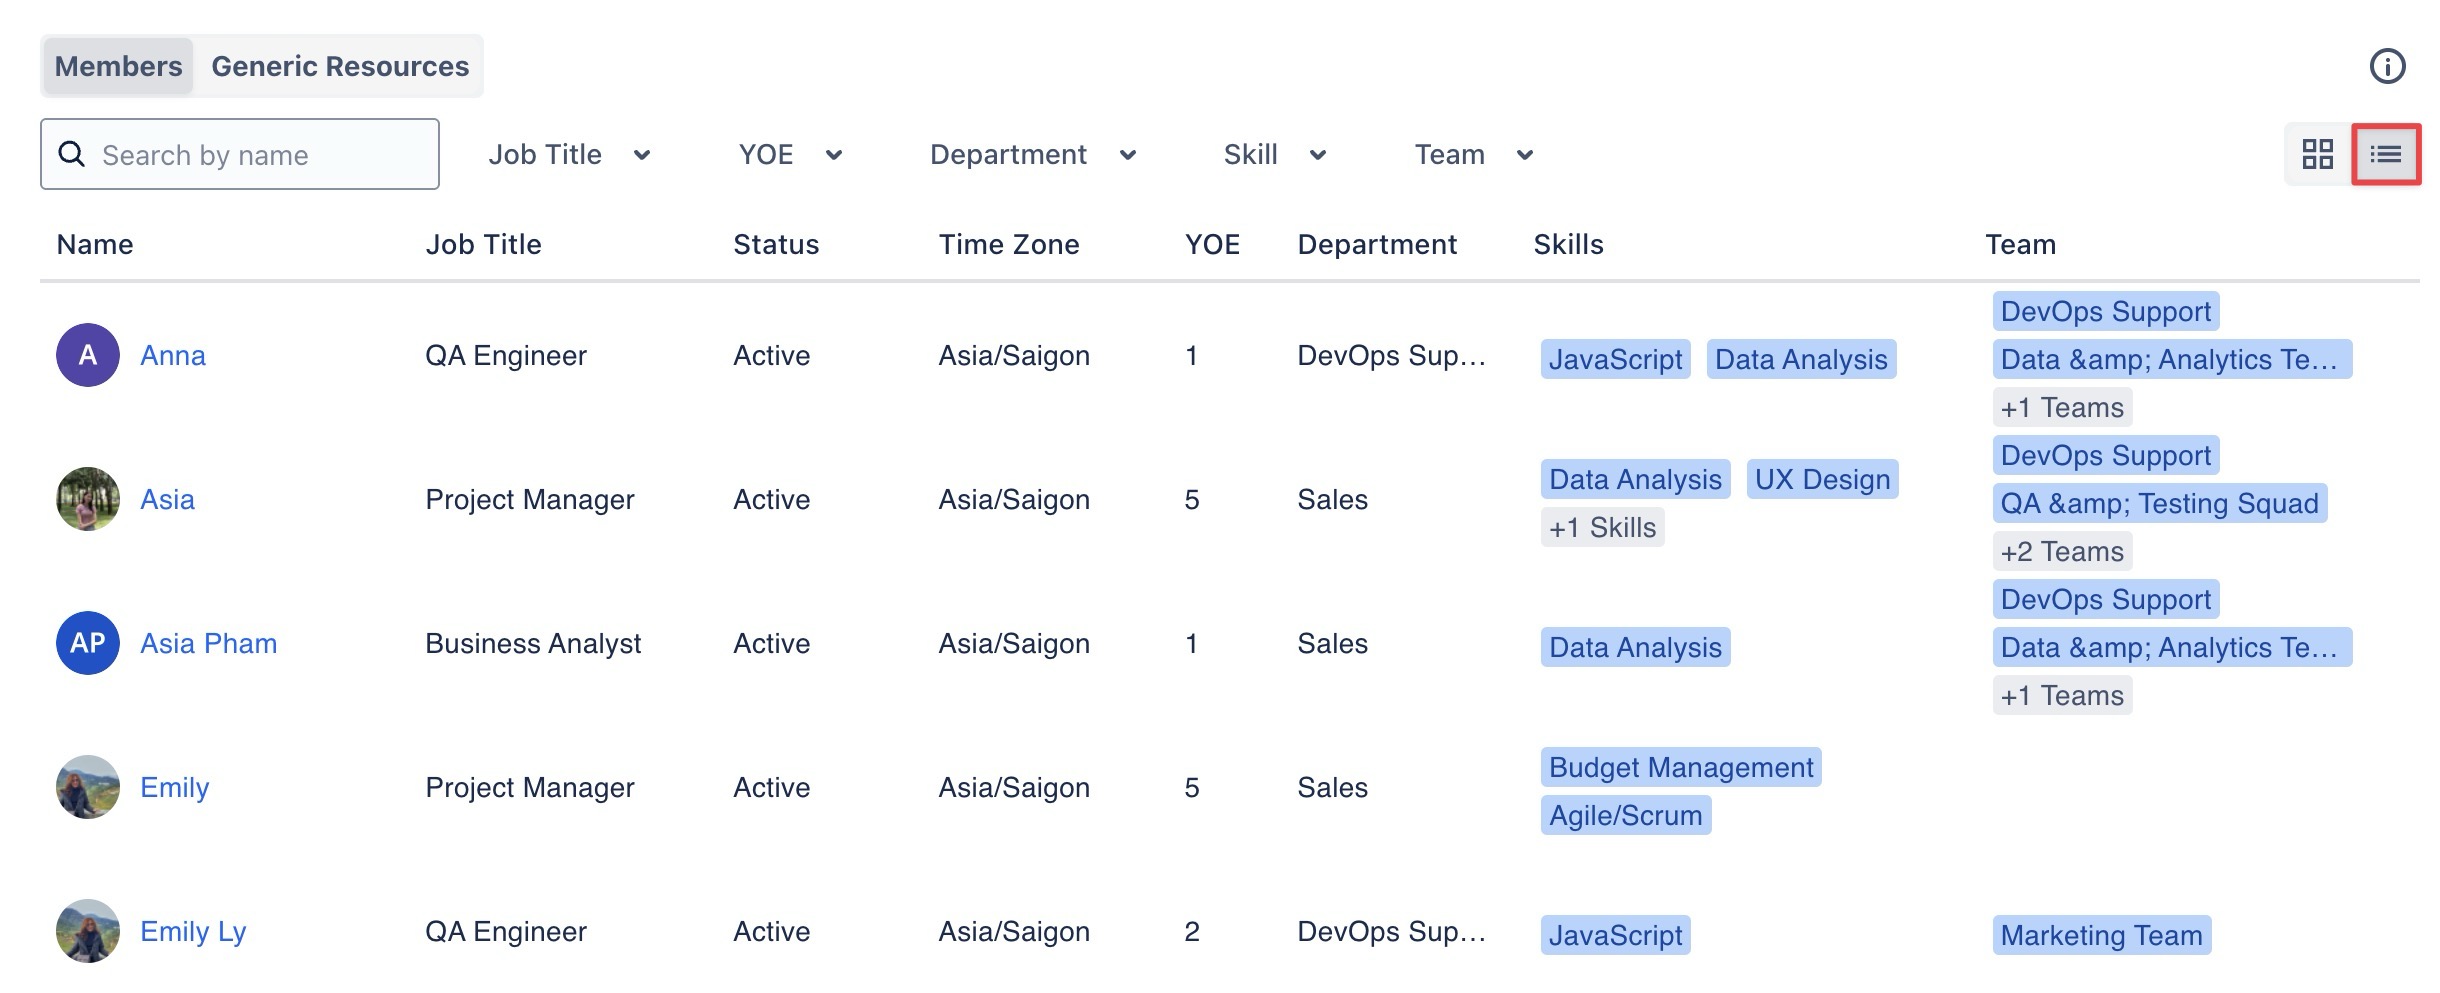The image size is (2440, 993).
Task: Open Anna's purple avatar
Action: (x=88, y=355)
